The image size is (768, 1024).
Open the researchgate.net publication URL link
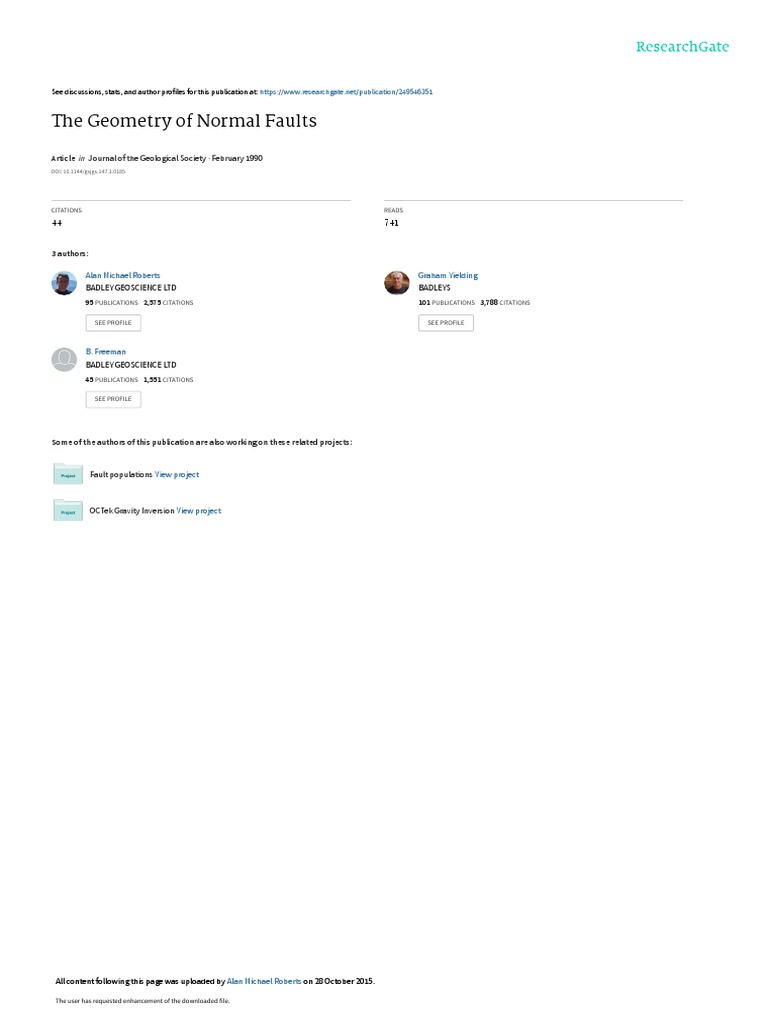point(346,92)
